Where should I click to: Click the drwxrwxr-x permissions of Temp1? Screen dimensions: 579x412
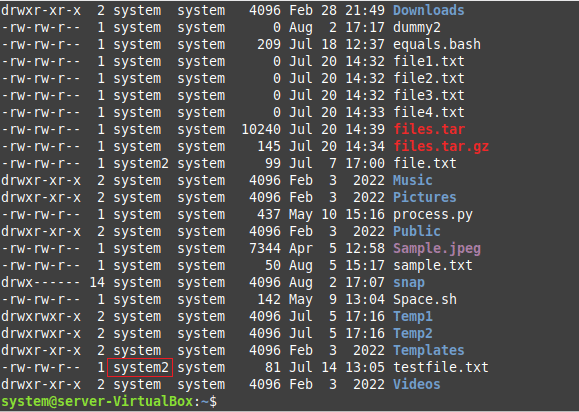tap(41, 316)
